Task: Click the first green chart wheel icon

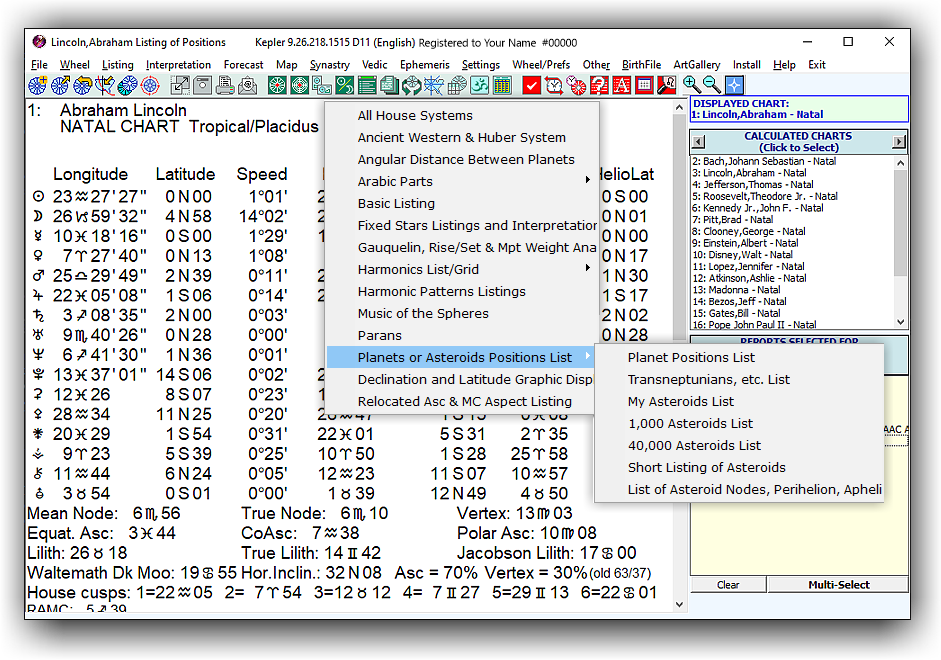Action: coord(277,86)
